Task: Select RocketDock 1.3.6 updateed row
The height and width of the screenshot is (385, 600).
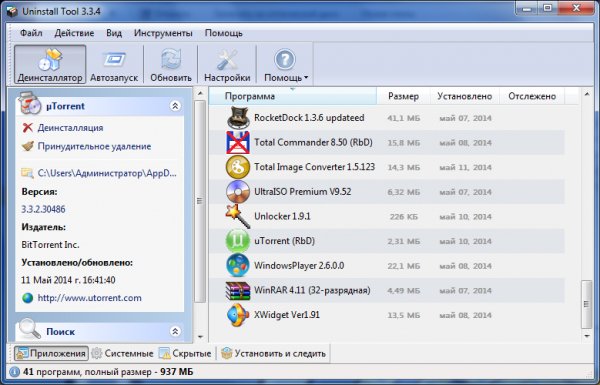Action: point(386,118)
